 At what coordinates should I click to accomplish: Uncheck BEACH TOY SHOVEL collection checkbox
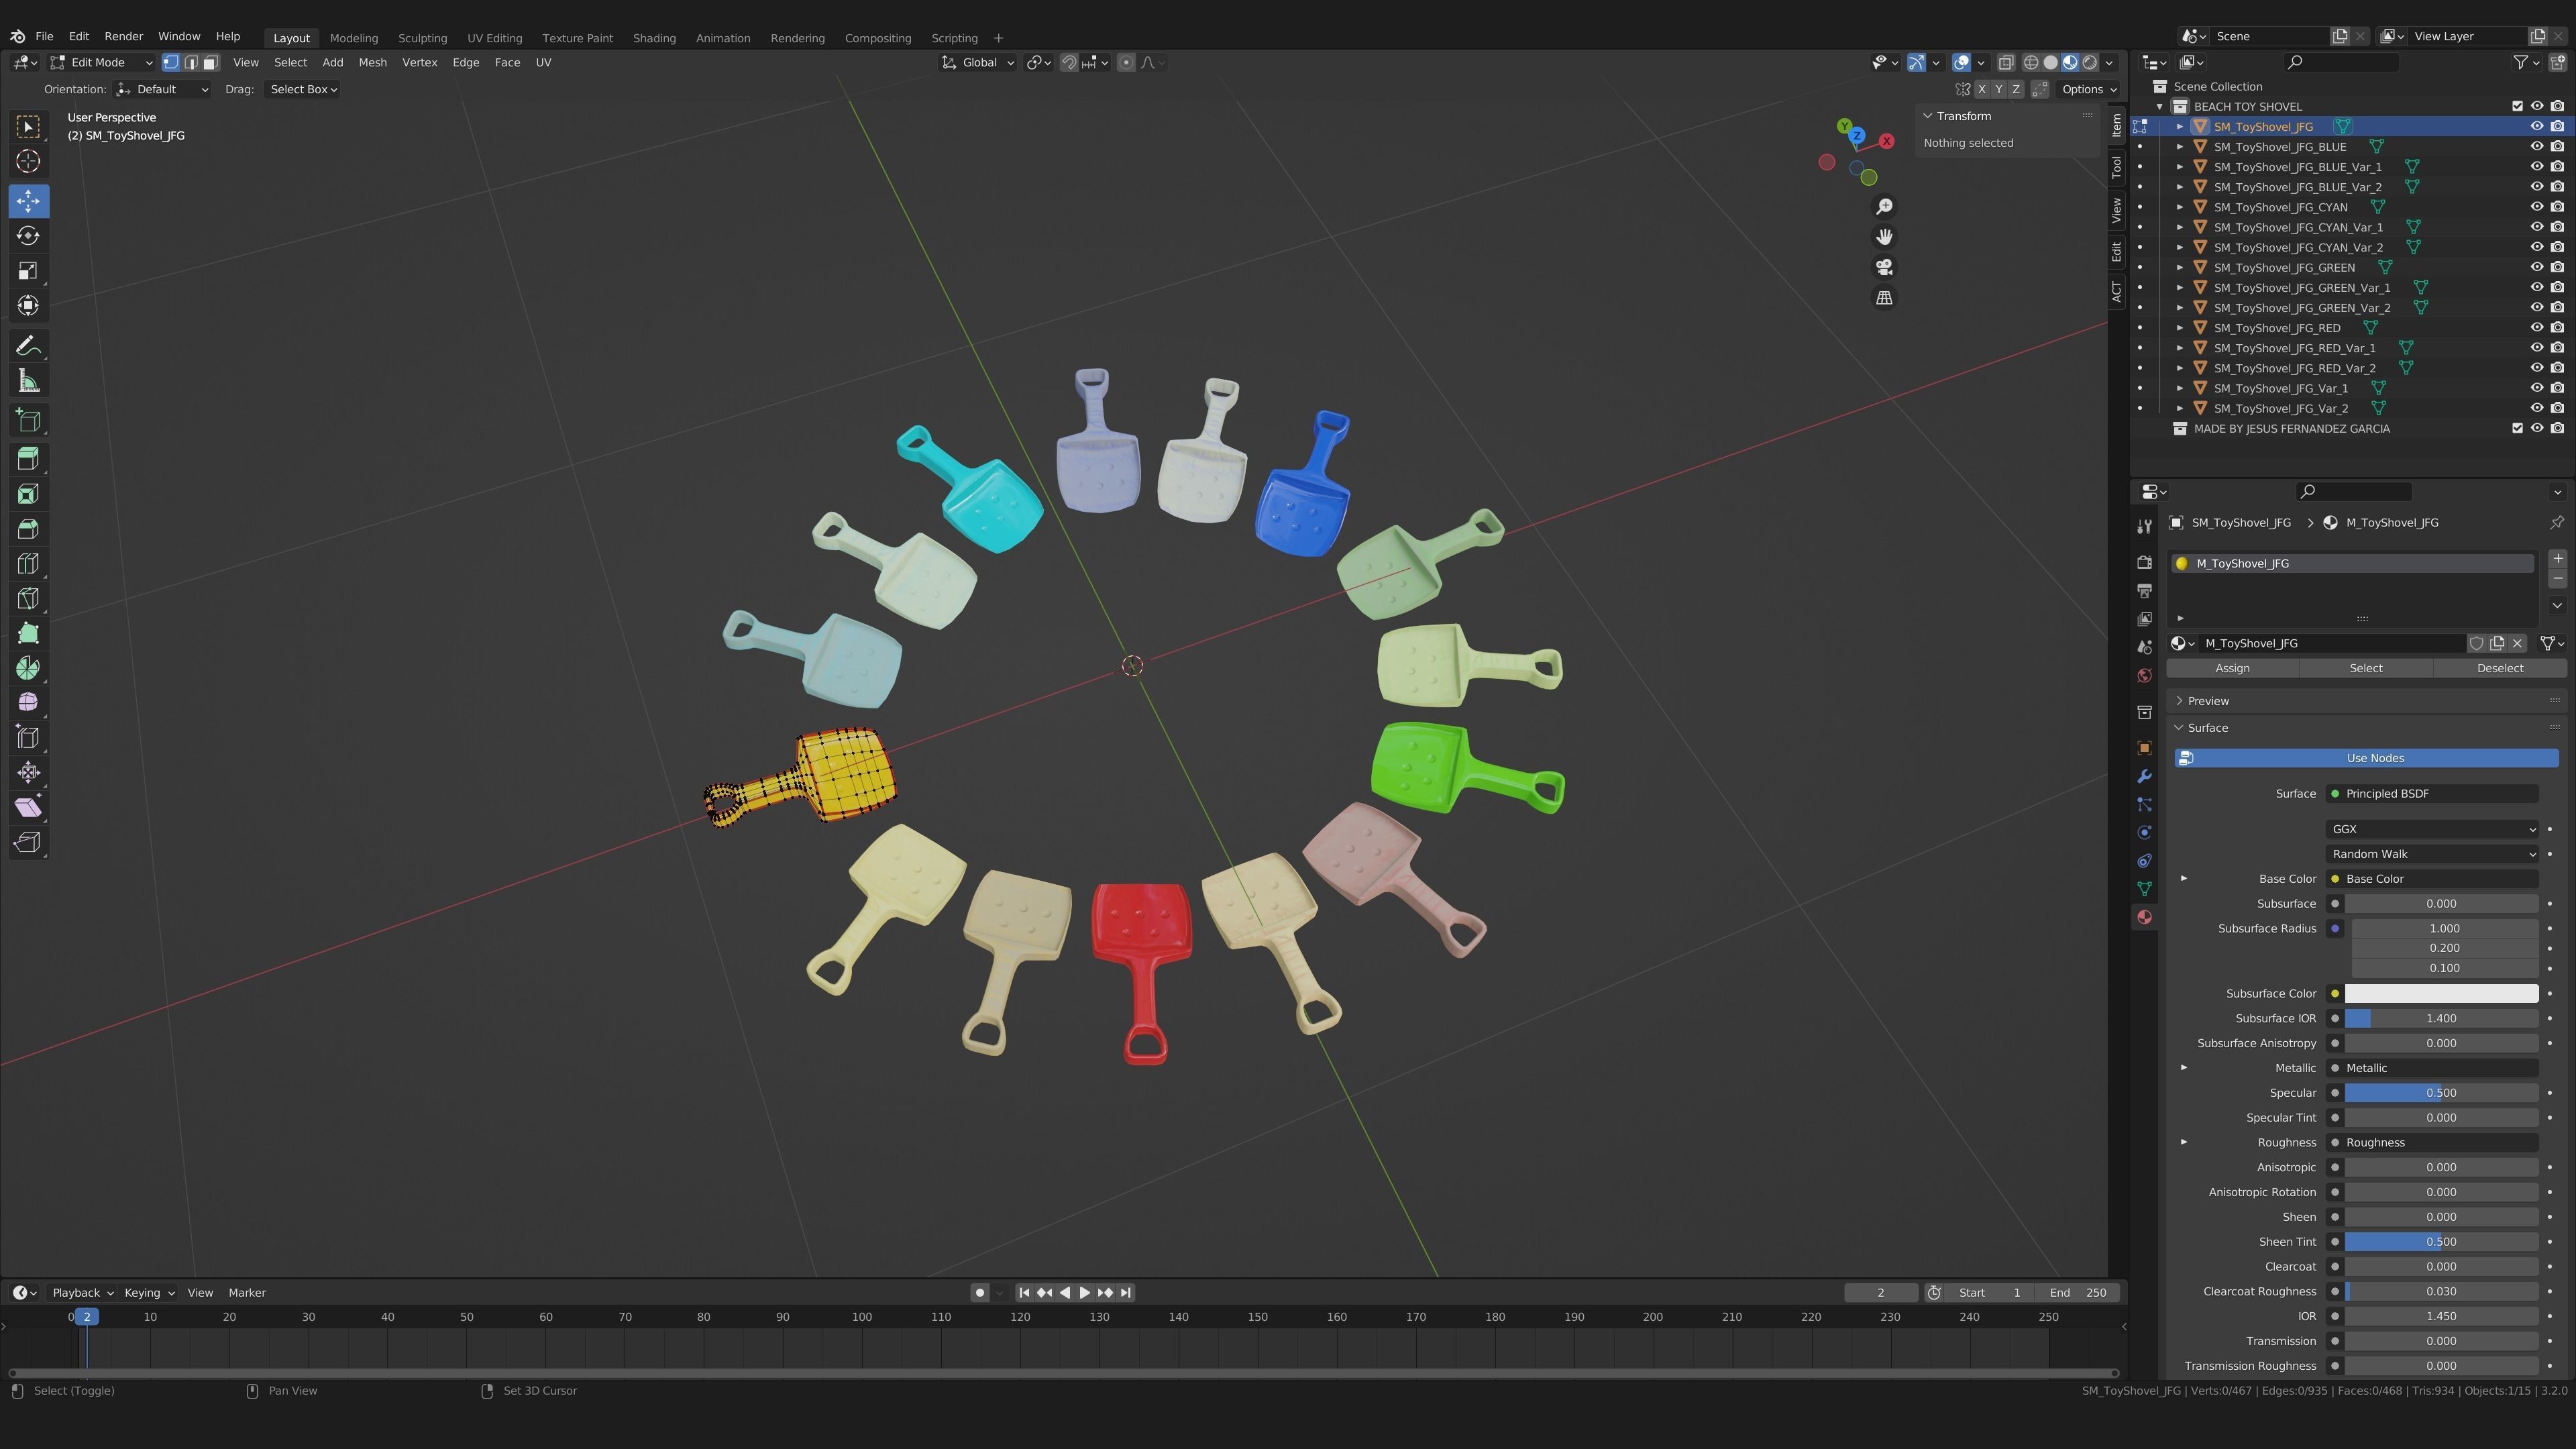coord(2517,106)
